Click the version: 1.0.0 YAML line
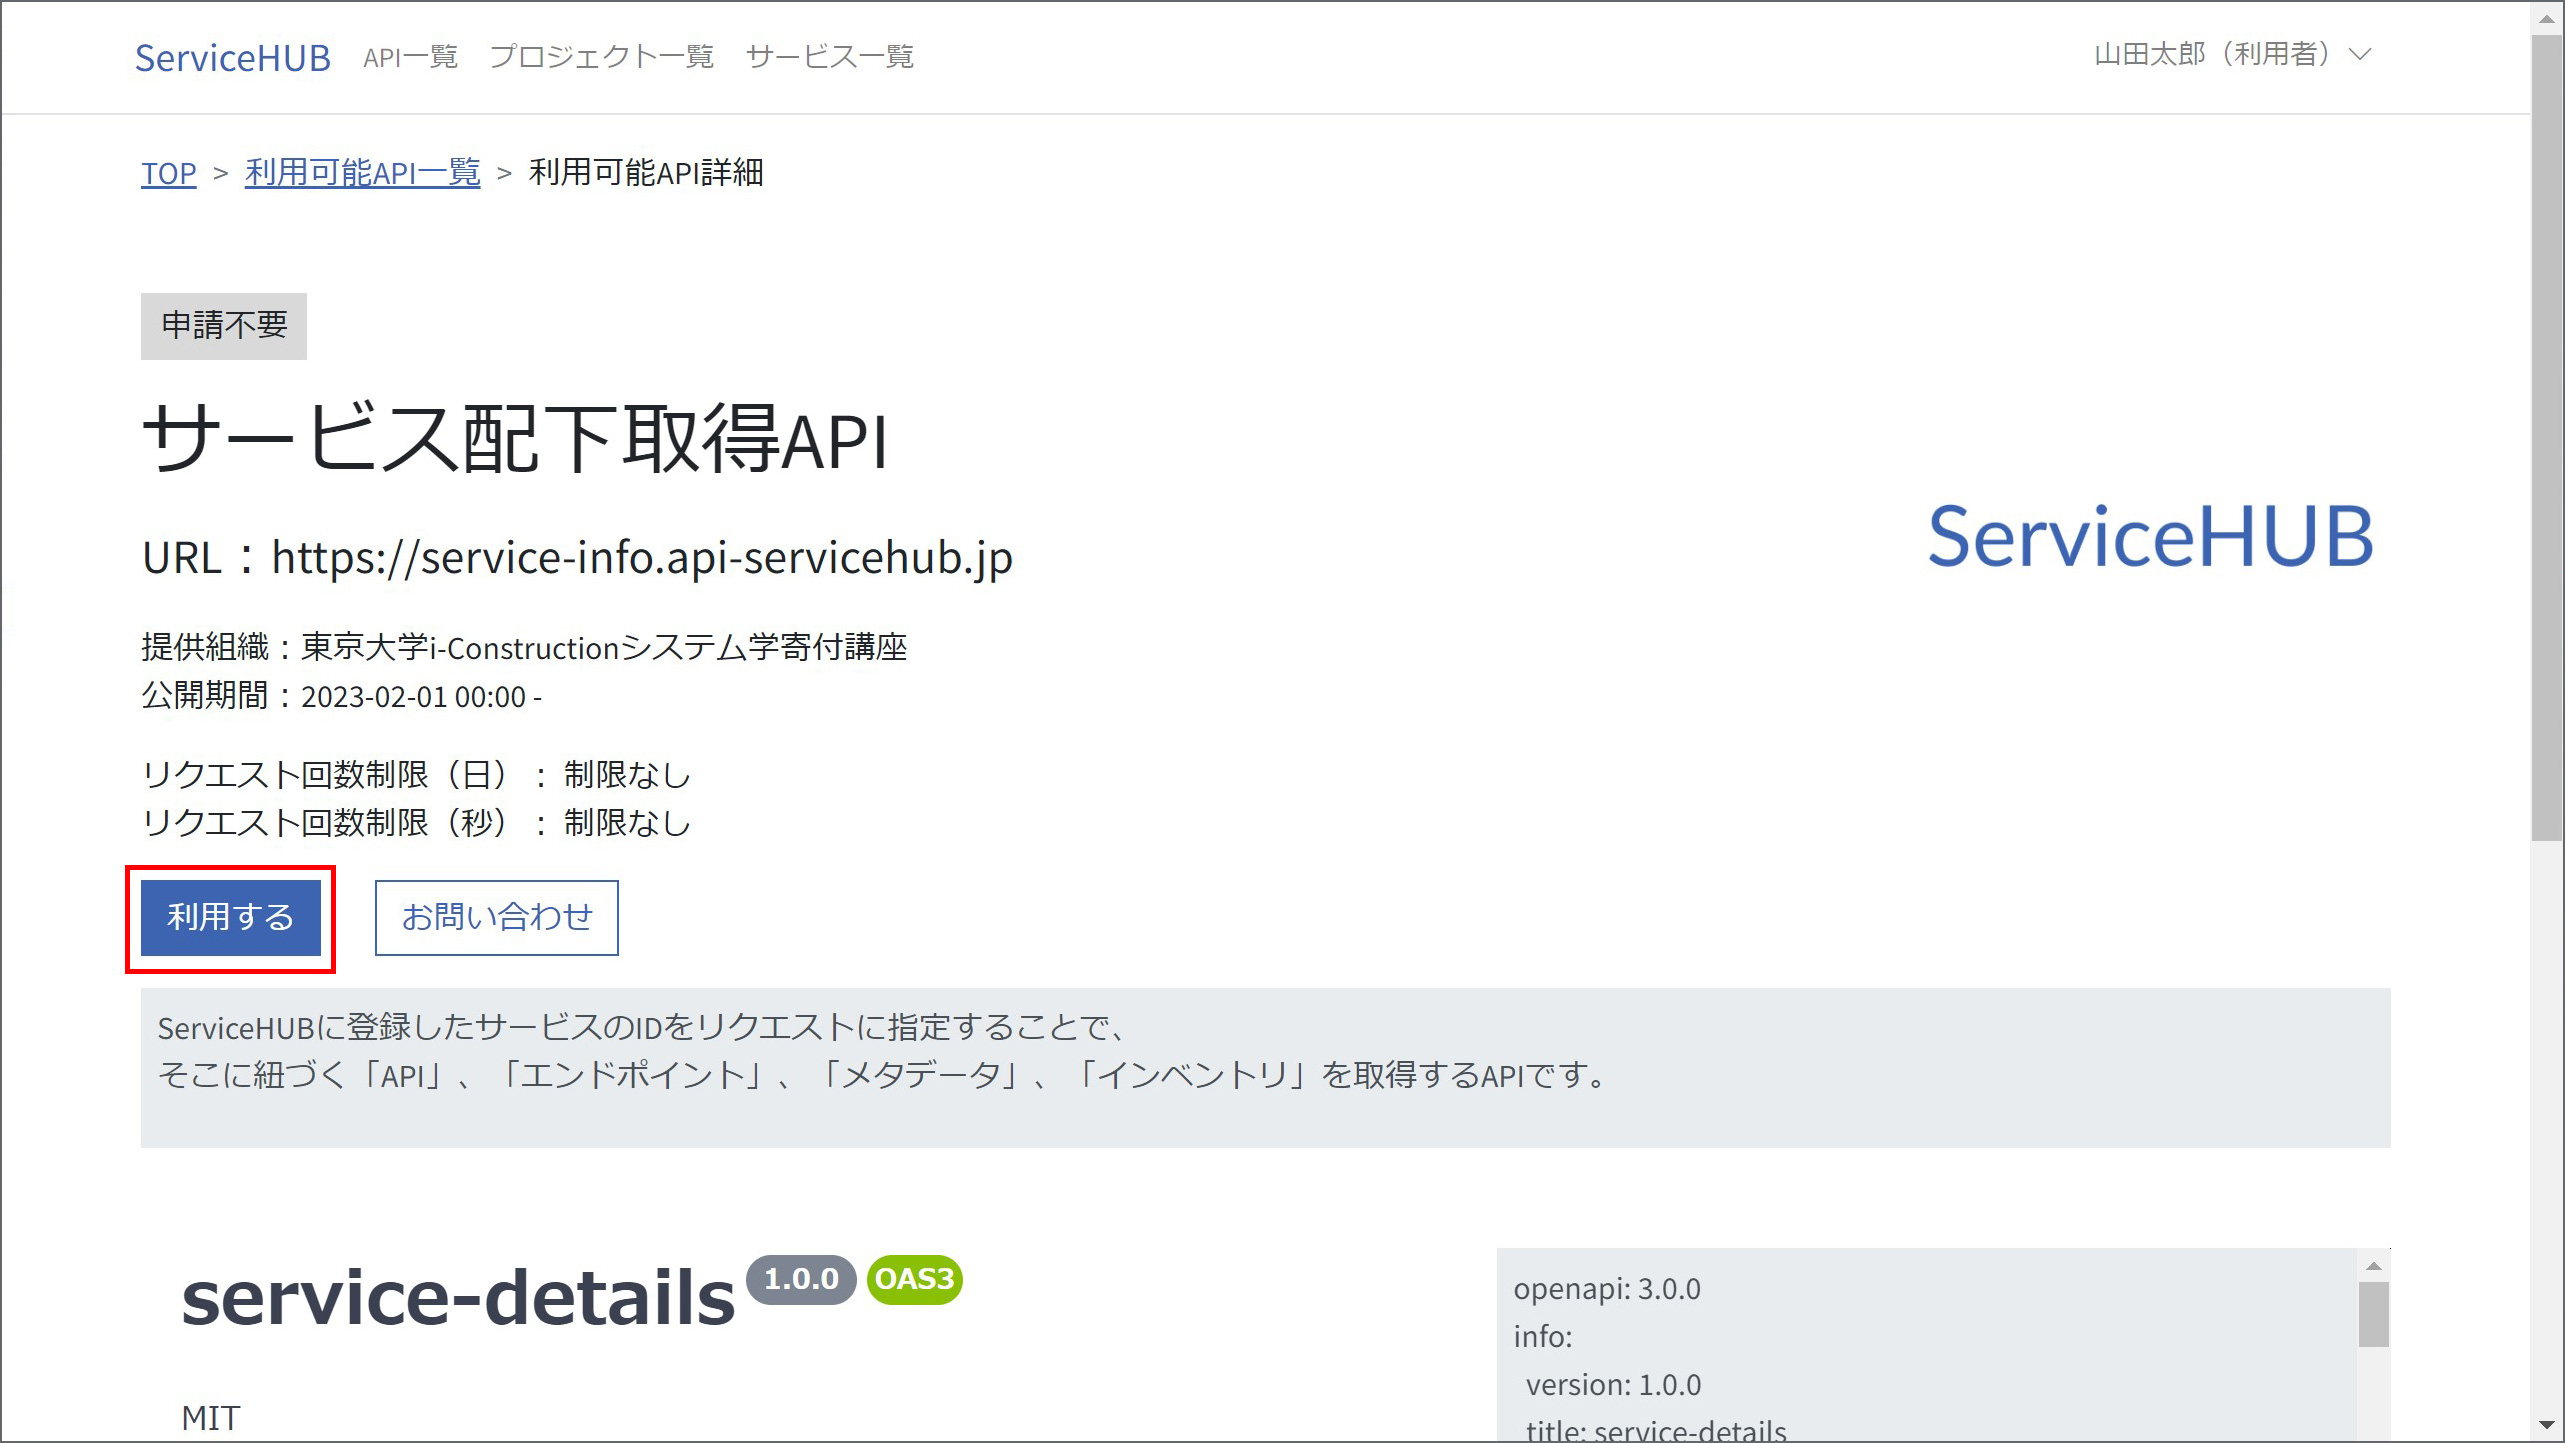This screenshot has width=2565, height=1443. click(x=1613, y=1385)
